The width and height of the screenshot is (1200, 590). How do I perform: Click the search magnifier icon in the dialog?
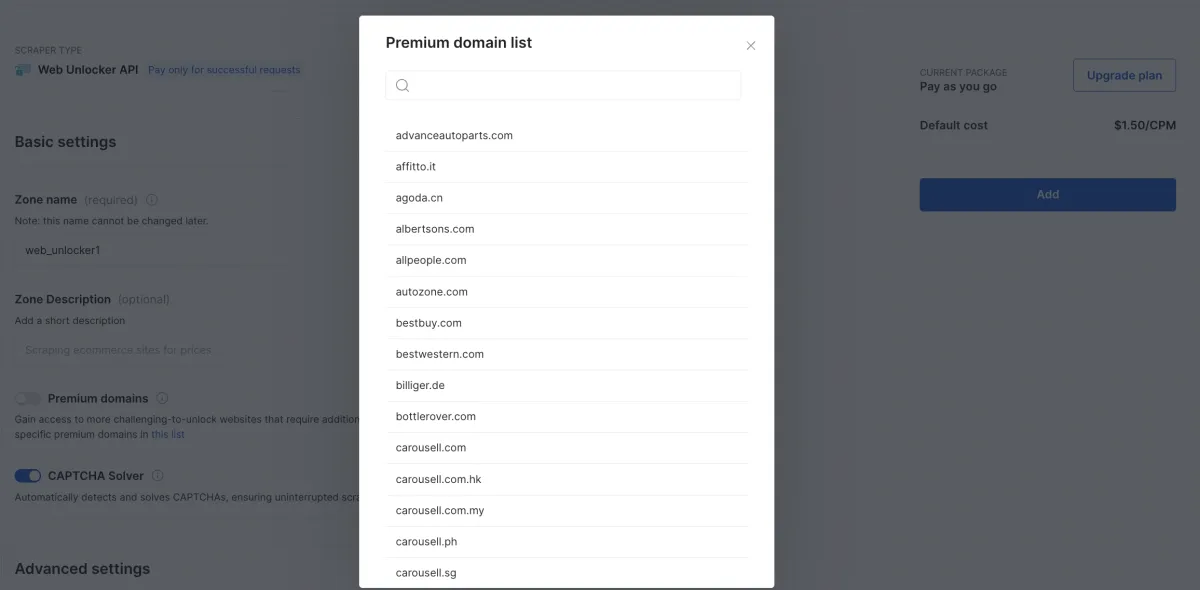(402, 85)
